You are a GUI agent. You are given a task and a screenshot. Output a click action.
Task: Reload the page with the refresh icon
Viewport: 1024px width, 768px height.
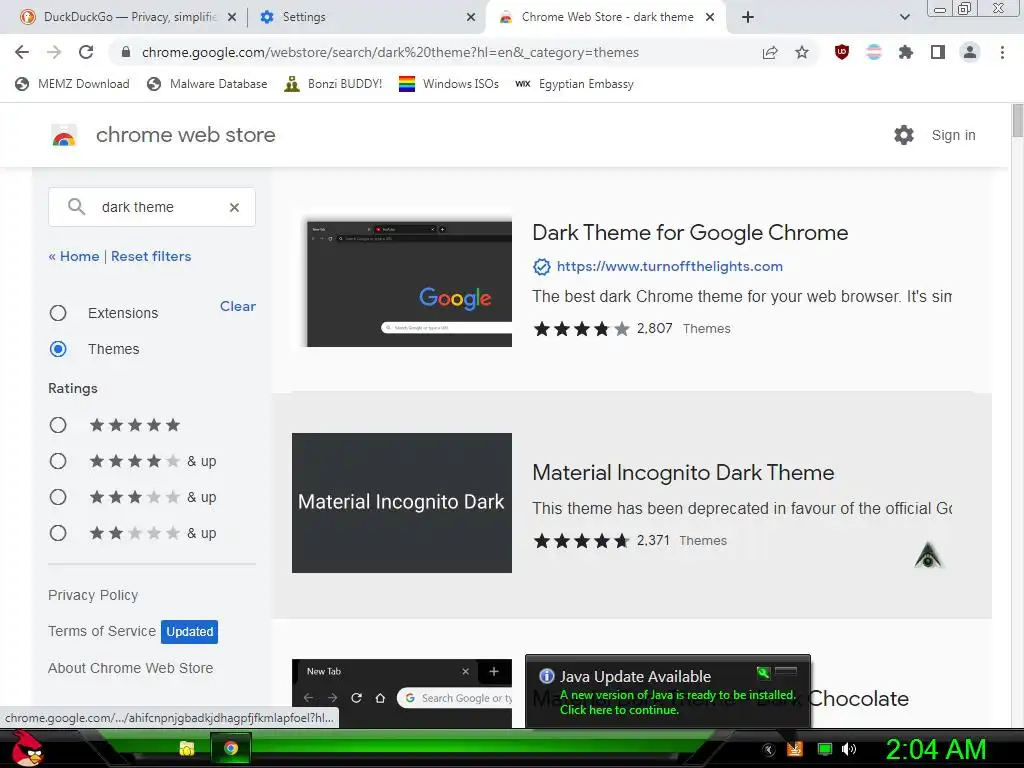point(86,52)
